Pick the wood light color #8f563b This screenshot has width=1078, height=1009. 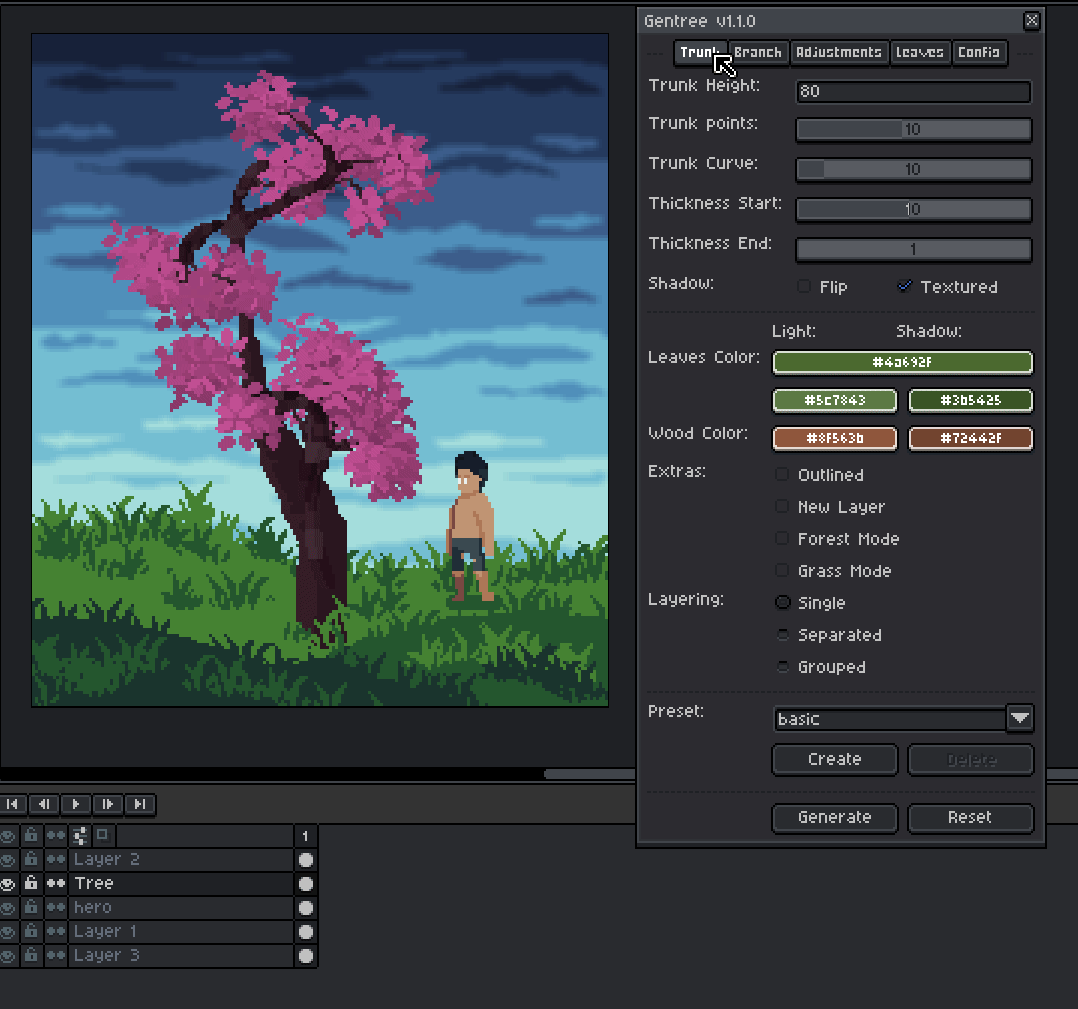[x=834, y=438]
